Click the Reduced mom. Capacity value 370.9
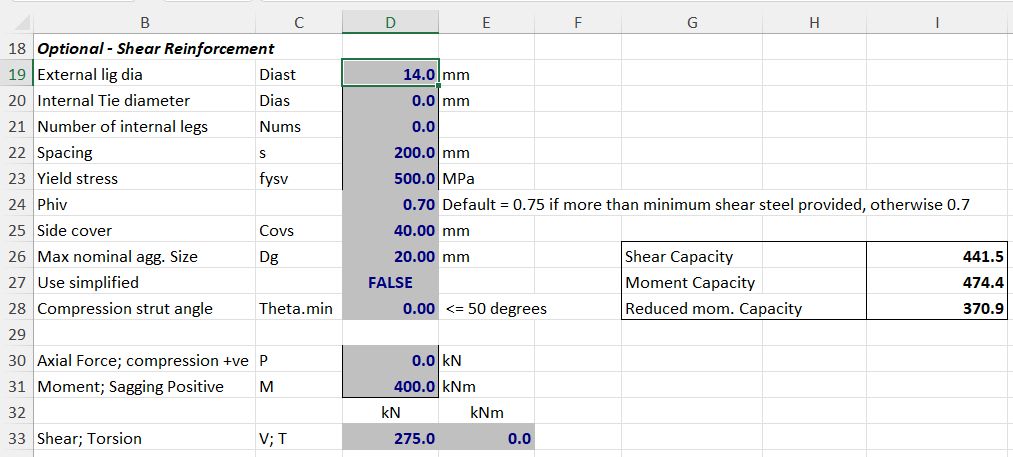 [x=937, y=308]
